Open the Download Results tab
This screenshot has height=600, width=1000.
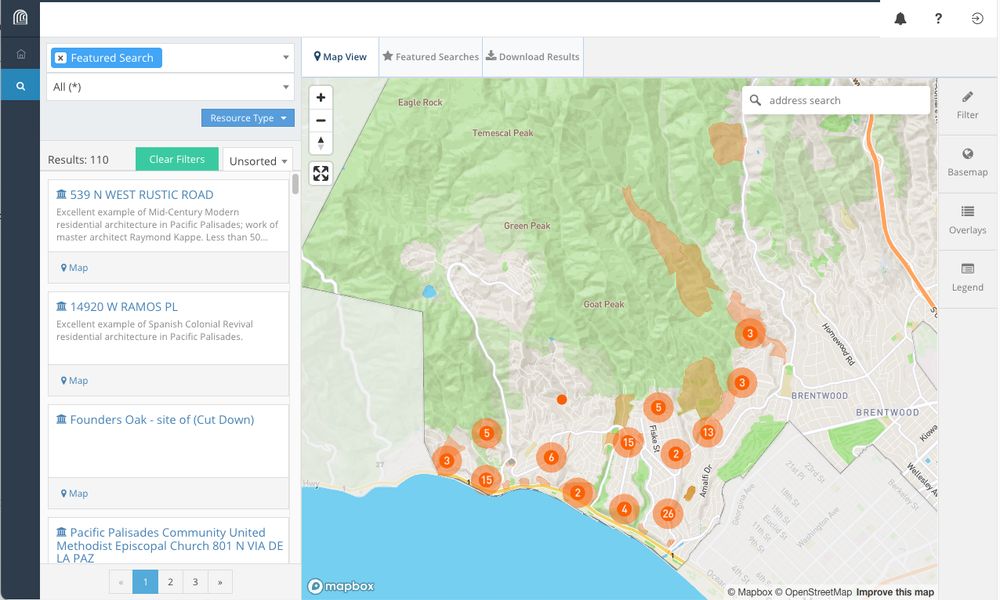pos(532,57)
